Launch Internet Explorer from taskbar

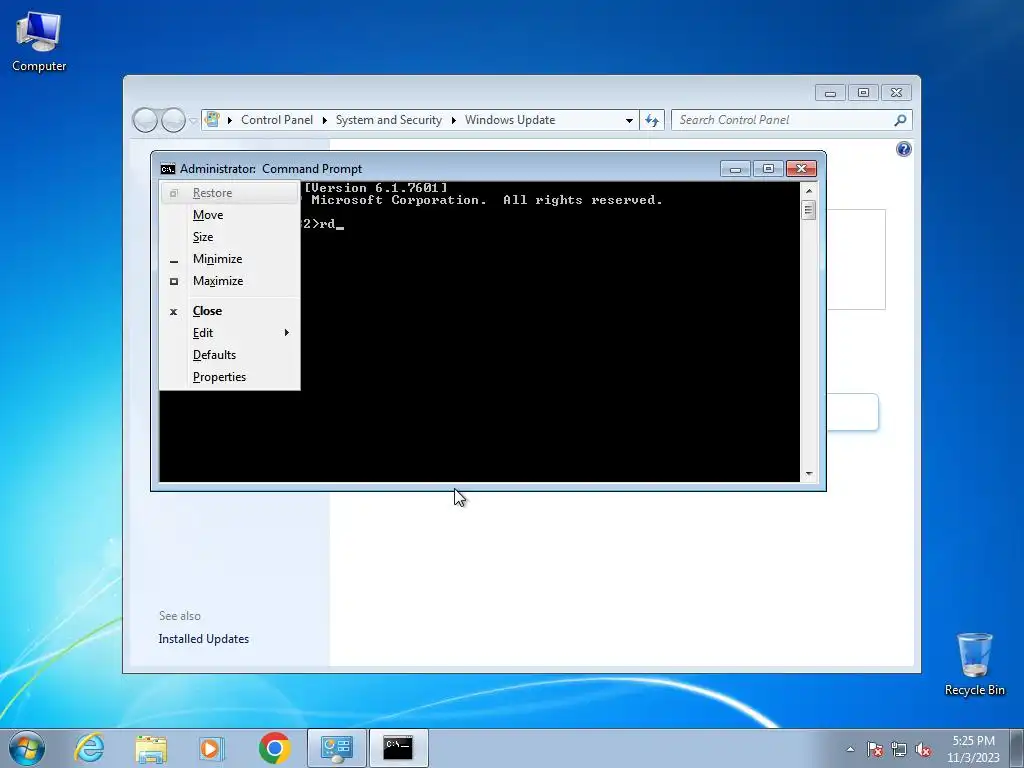(x=89, y=748)
